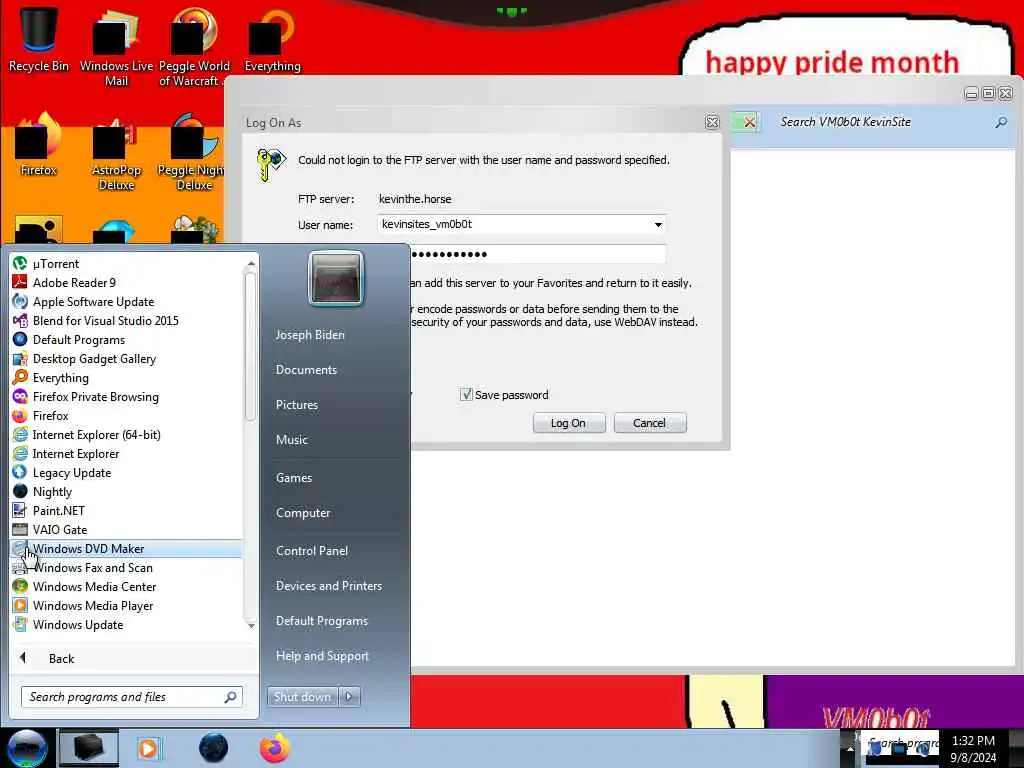Click the programs list scroll-down arrow
This screenshot has height=768, width=1024.
point(251,626)
